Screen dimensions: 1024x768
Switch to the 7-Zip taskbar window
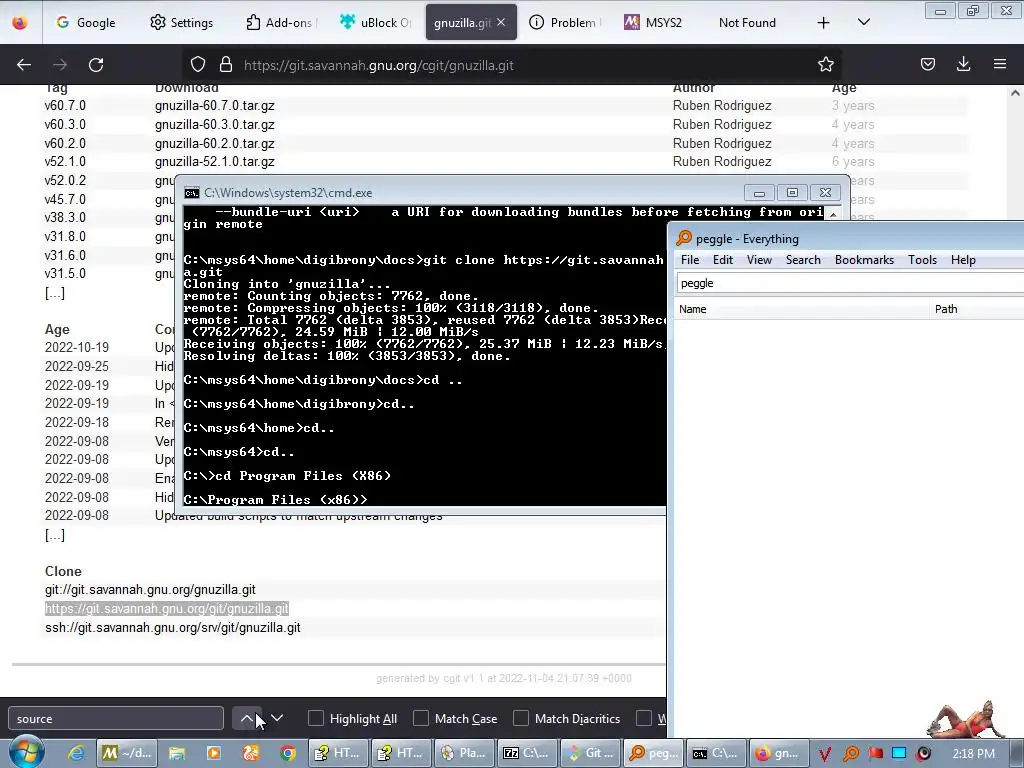[x=526, y=753]
